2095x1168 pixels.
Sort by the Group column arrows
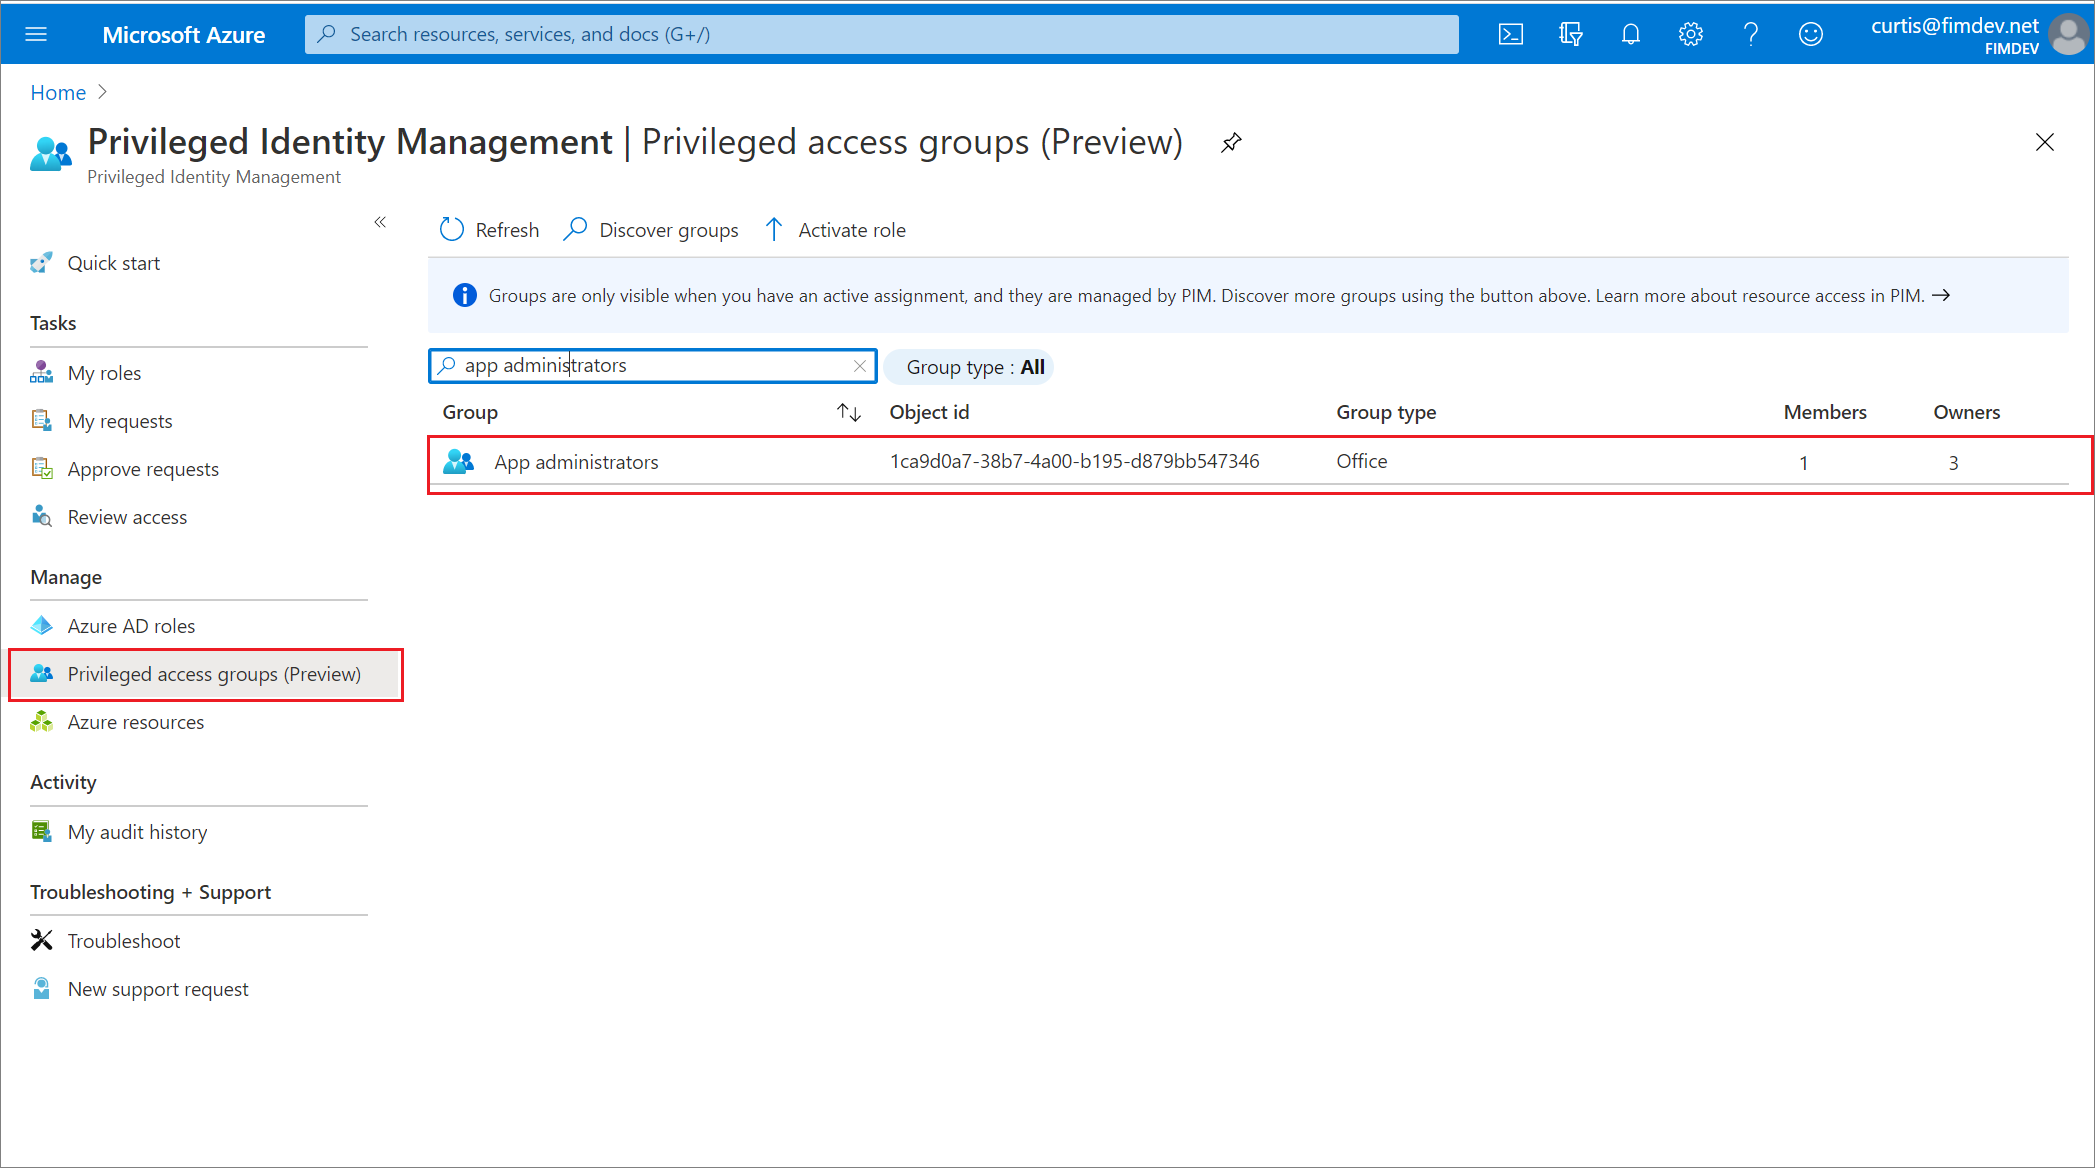click(849, 412)
